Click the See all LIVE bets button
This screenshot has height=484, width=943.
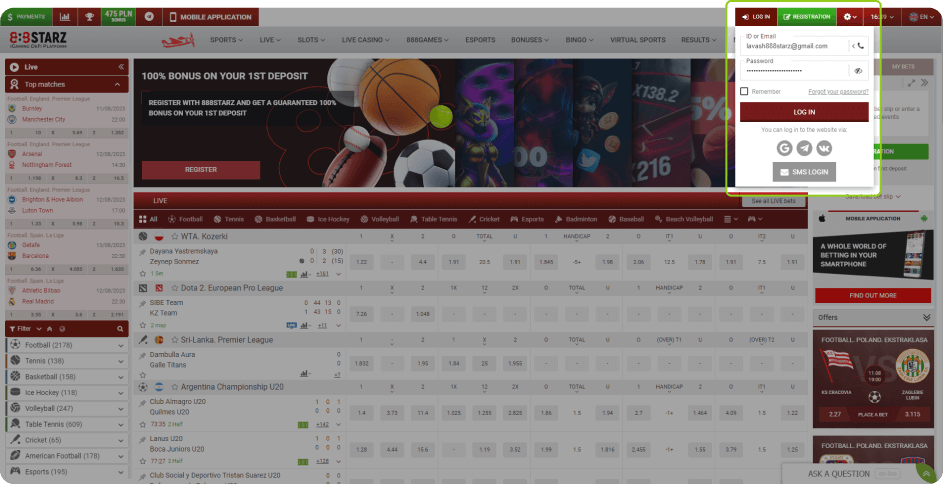coord(773,201)
